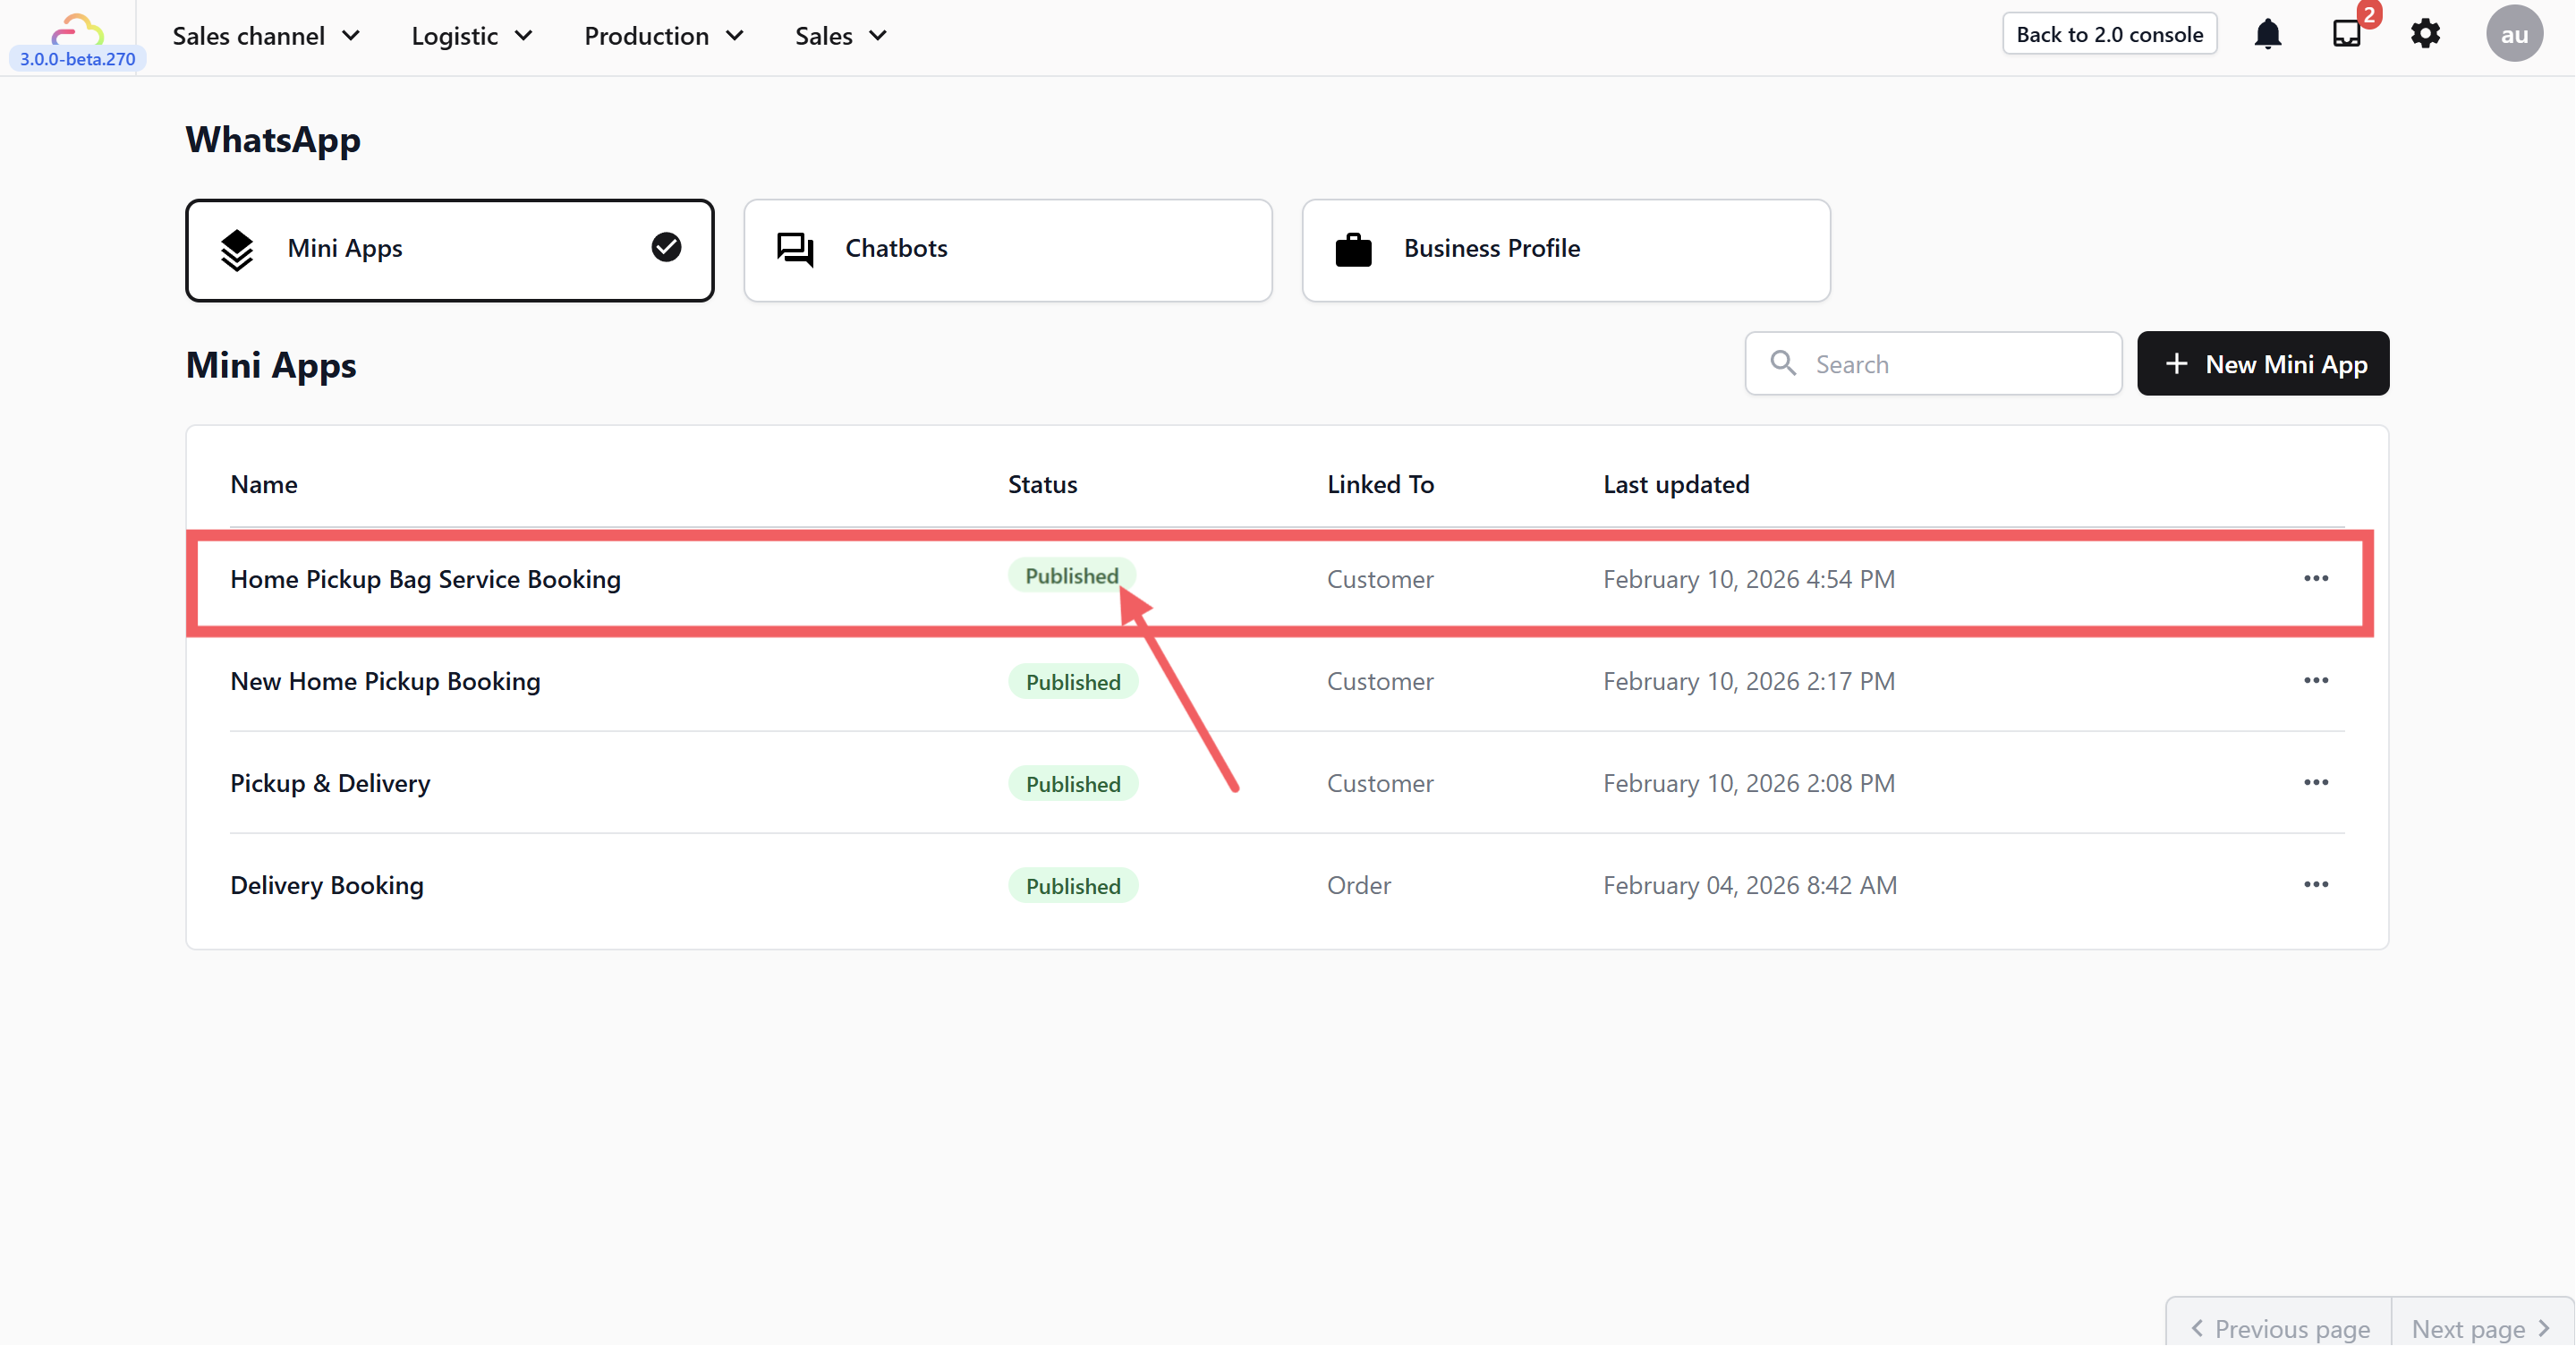
Task: Expand the Production dropdown menu
Action: coord(663,36)
